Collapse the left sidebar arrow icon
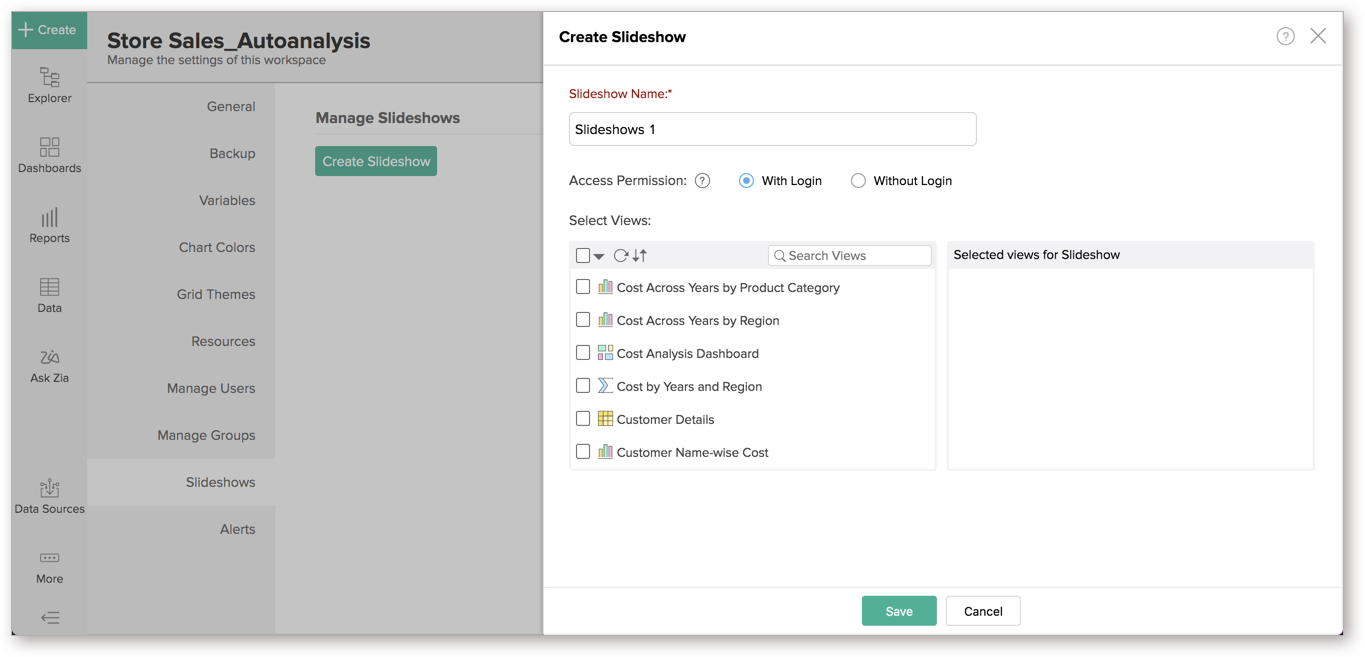 click(x=49, y=618)
